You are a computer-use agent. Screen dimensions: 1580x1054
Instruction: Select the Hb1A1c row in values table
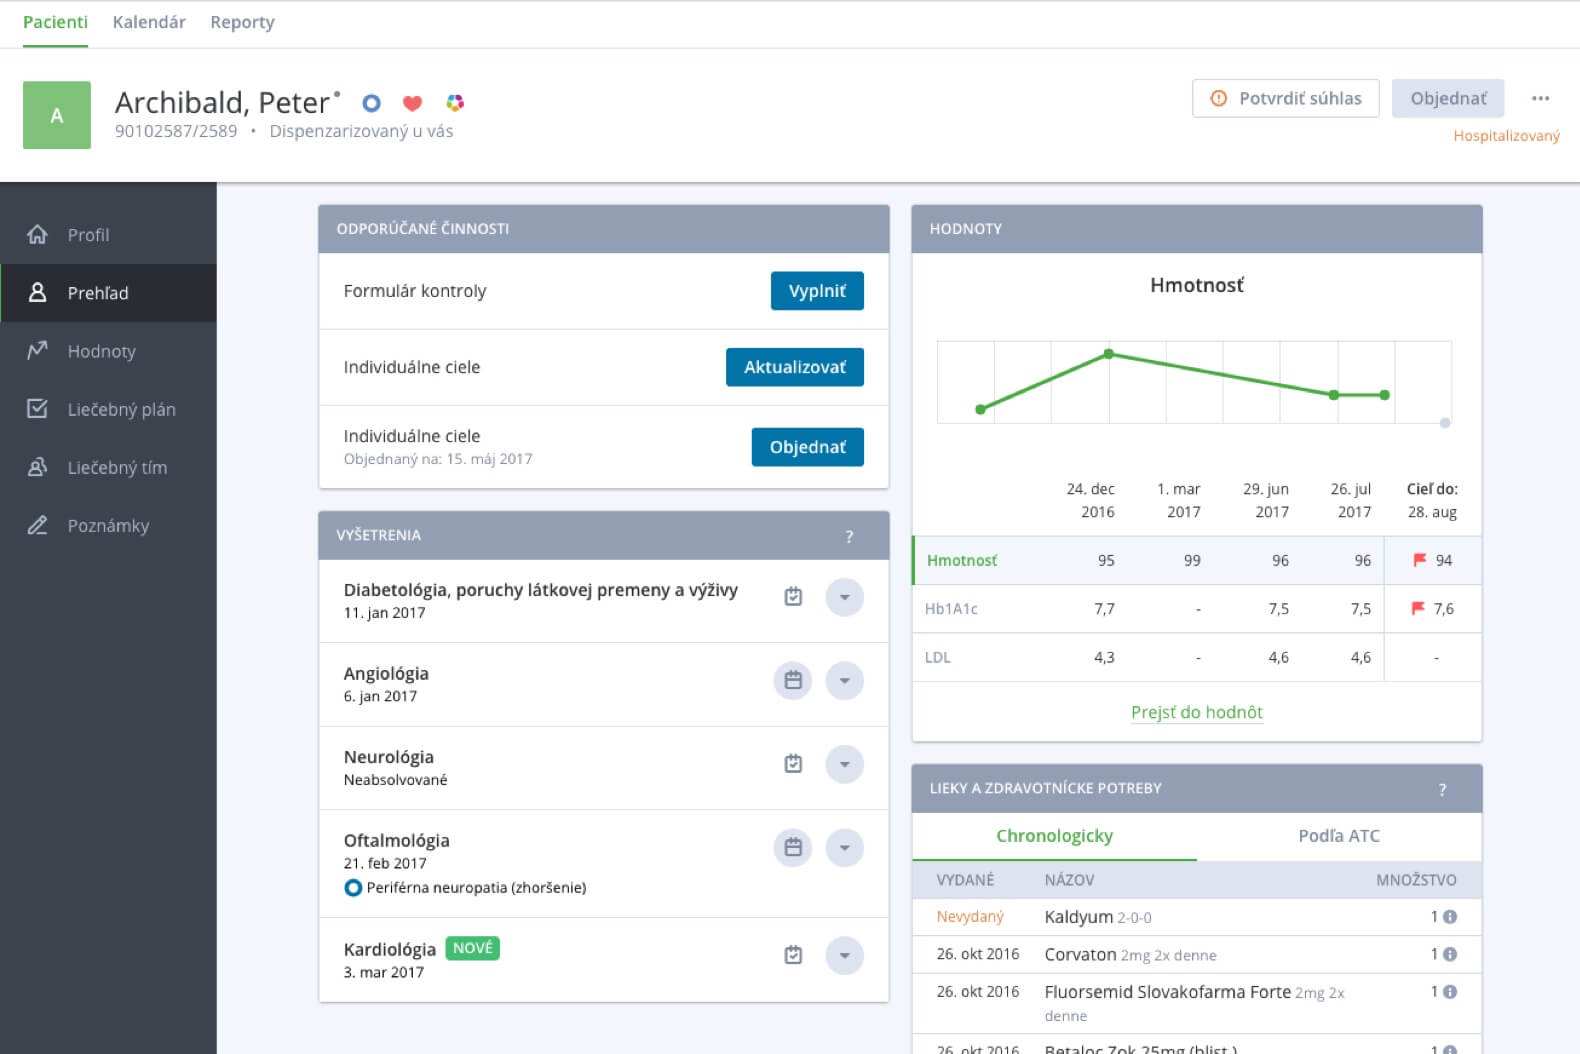[x=951, y=609]
